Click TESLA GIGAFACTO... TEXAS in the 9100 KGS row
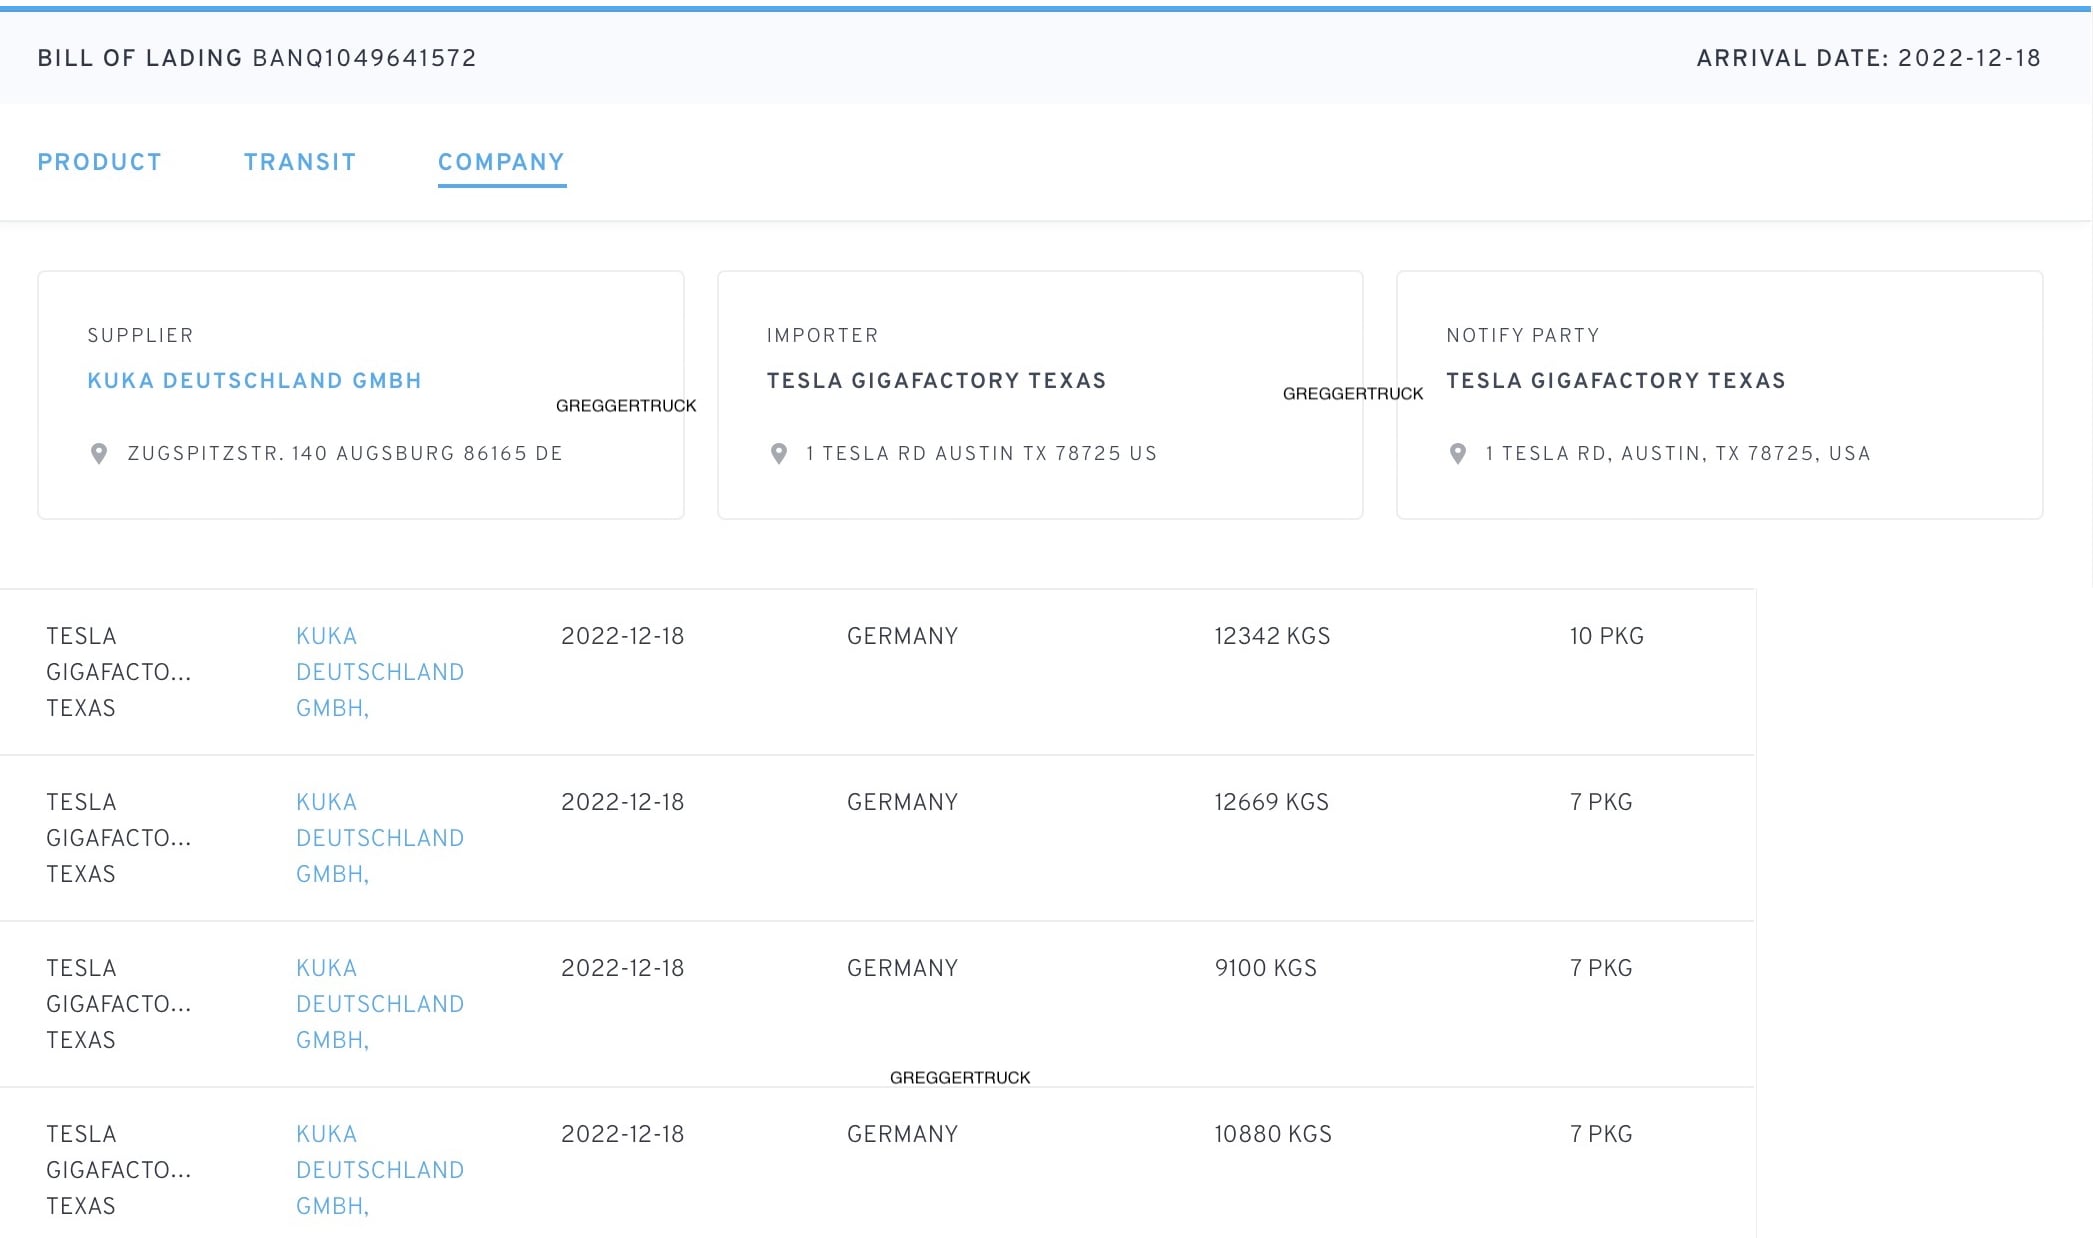2093x1238 pixels. tap(118, 1004)
